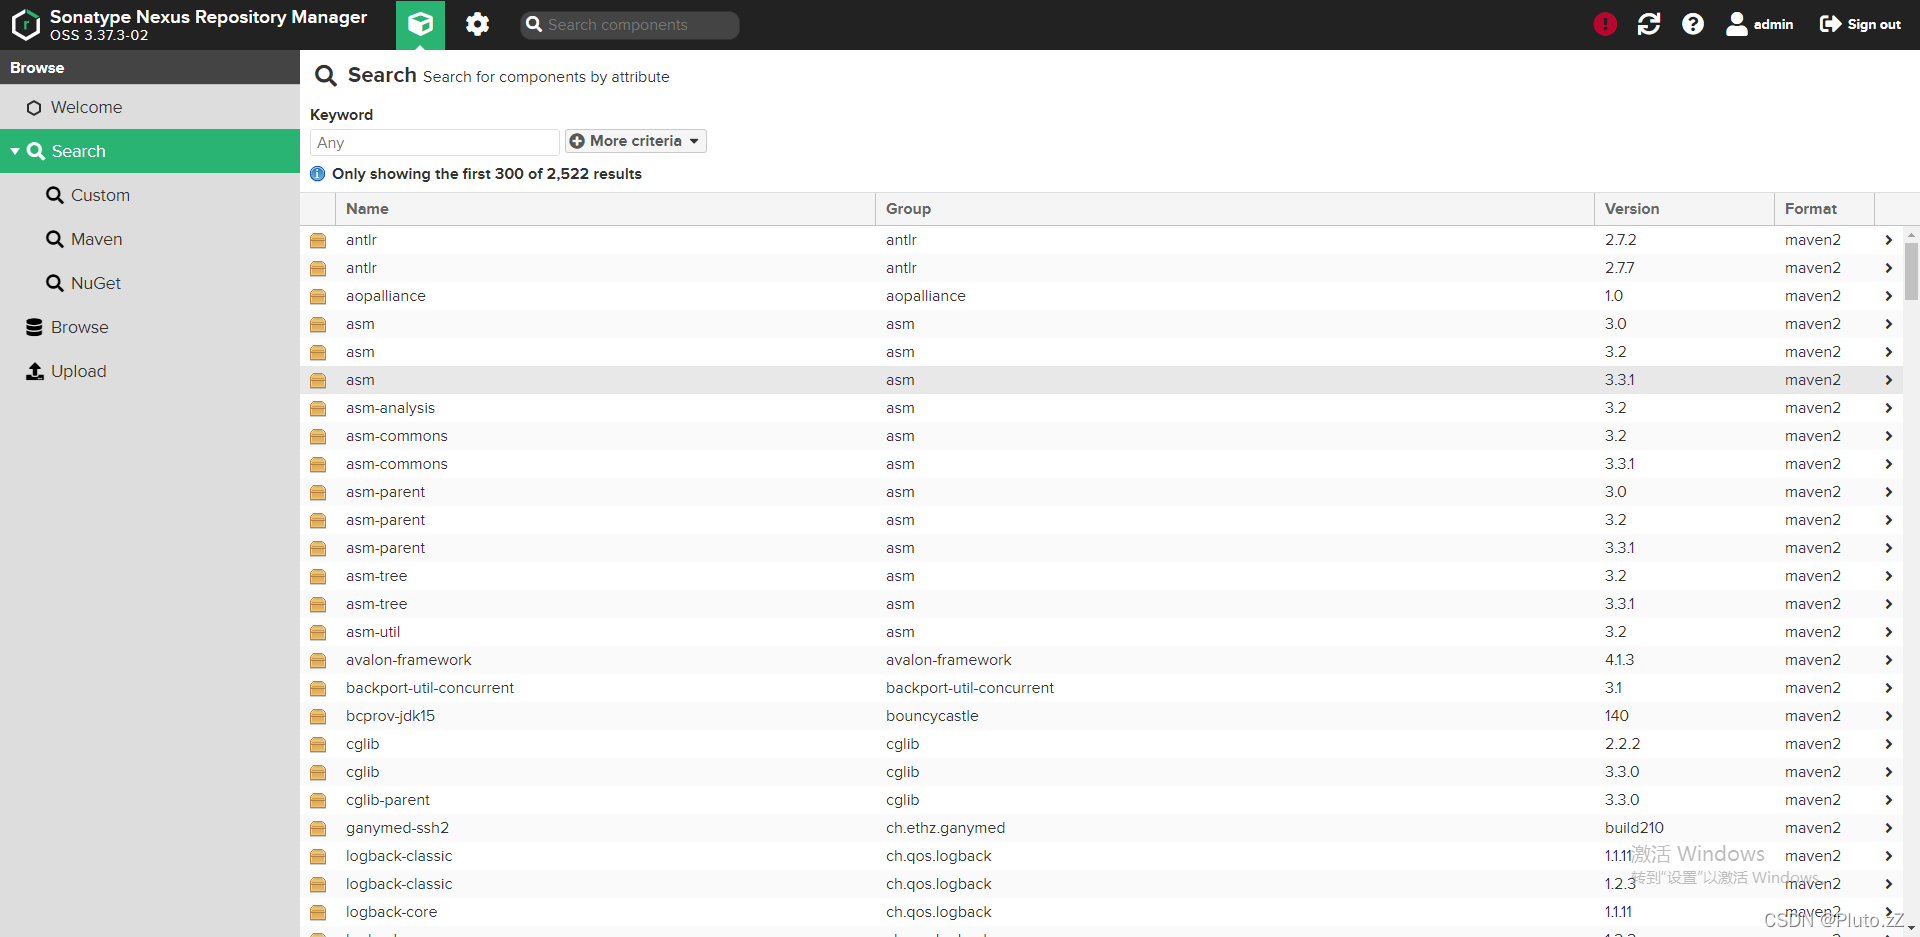Open the NuGet search item
Image resolution: width=1920 pixels, height=937 pixels.
click(150, 283)
